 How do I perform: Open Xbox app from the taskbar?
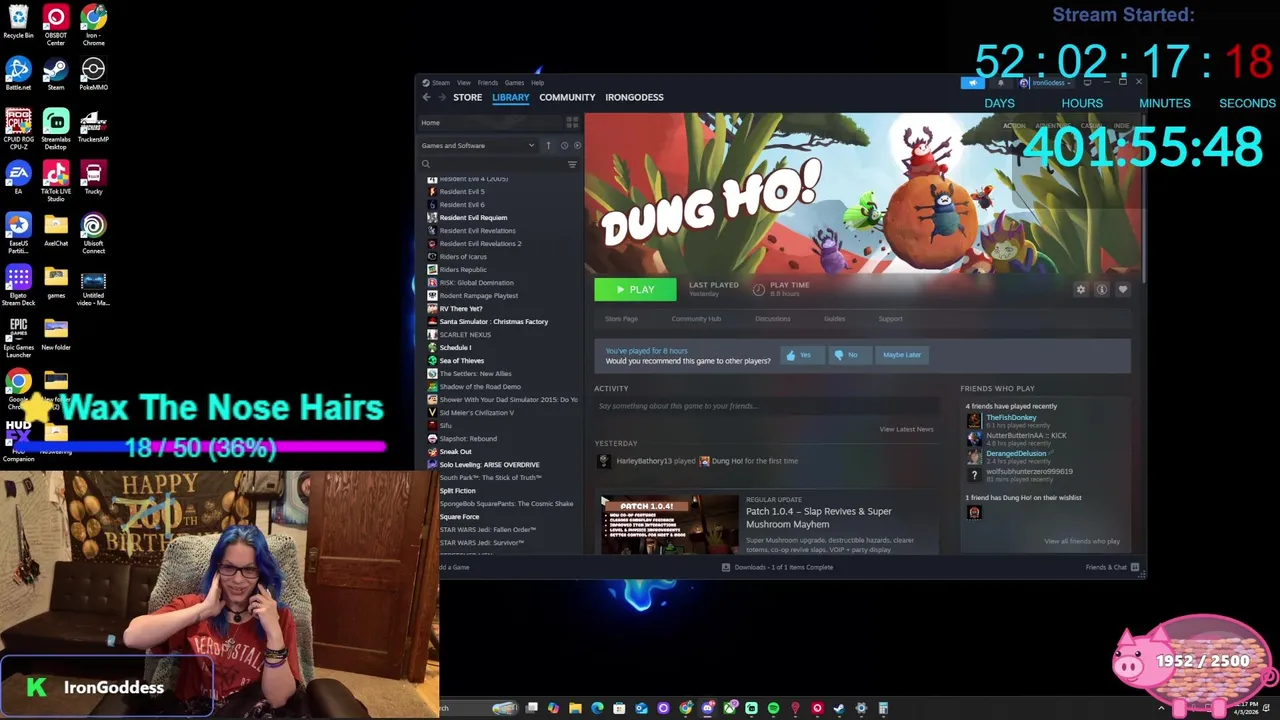730,708
